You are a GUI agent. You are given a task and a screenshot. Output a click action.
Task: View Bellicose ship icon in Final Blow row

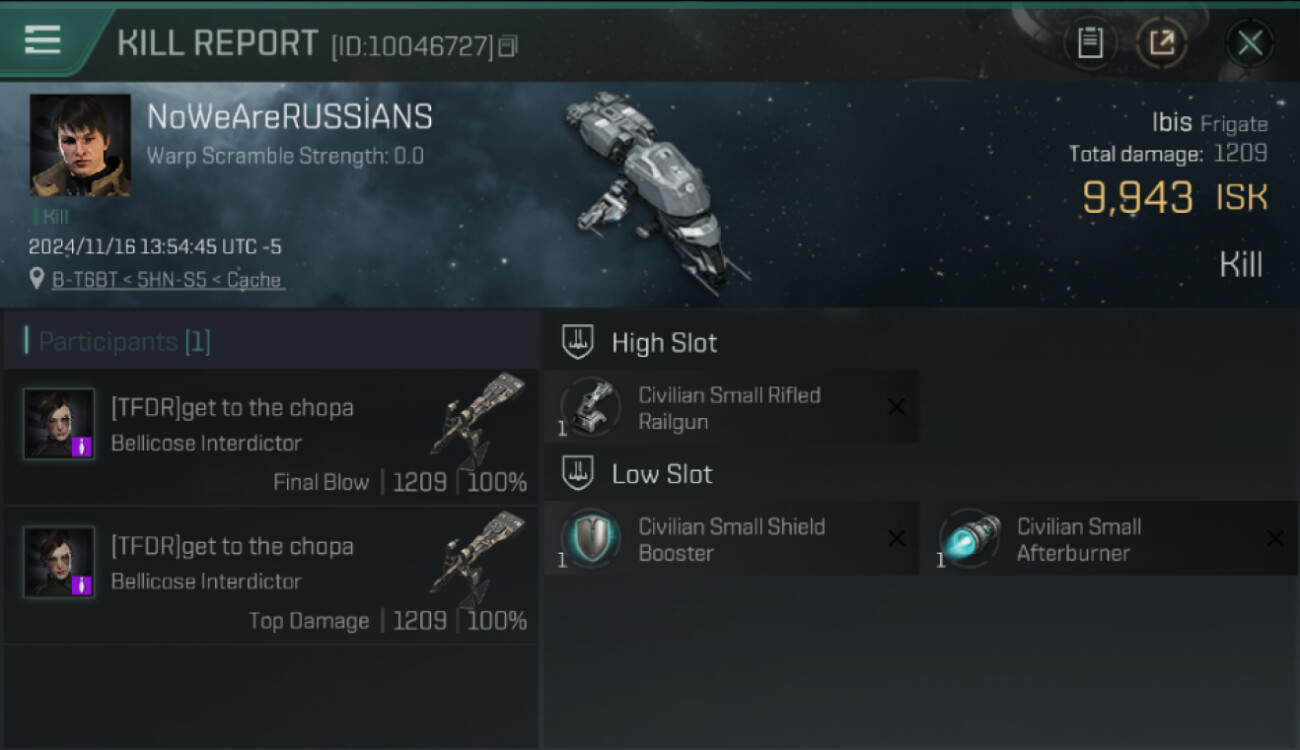[x=477, y=420]
